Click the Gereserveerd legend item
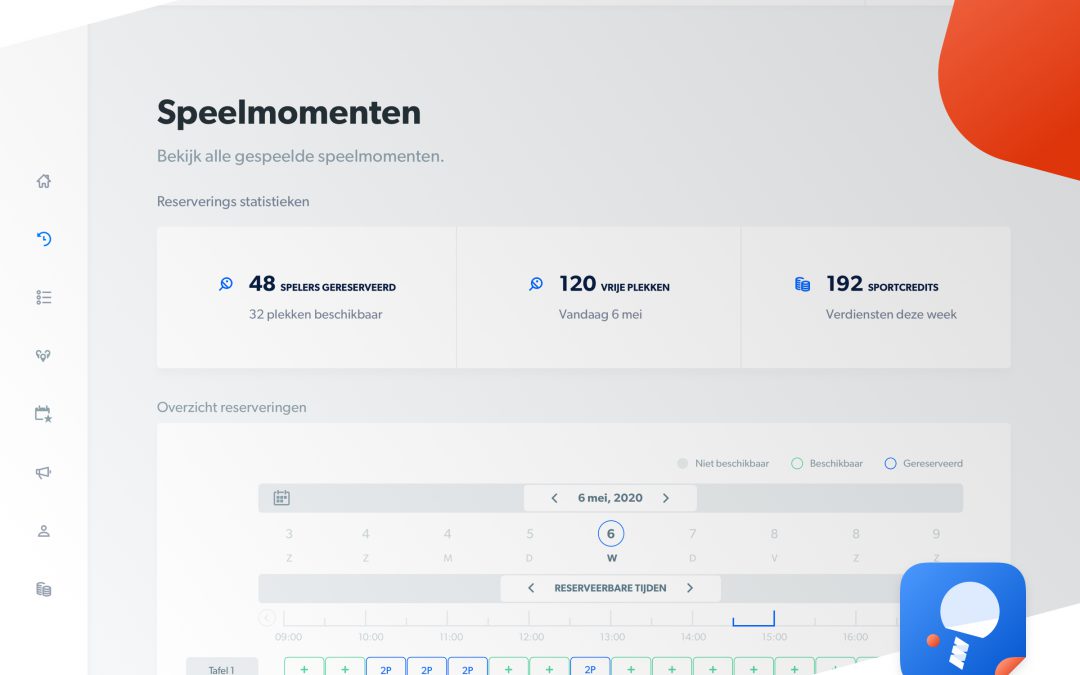This screenshot has width=1080, height=675. click(924, 464)
